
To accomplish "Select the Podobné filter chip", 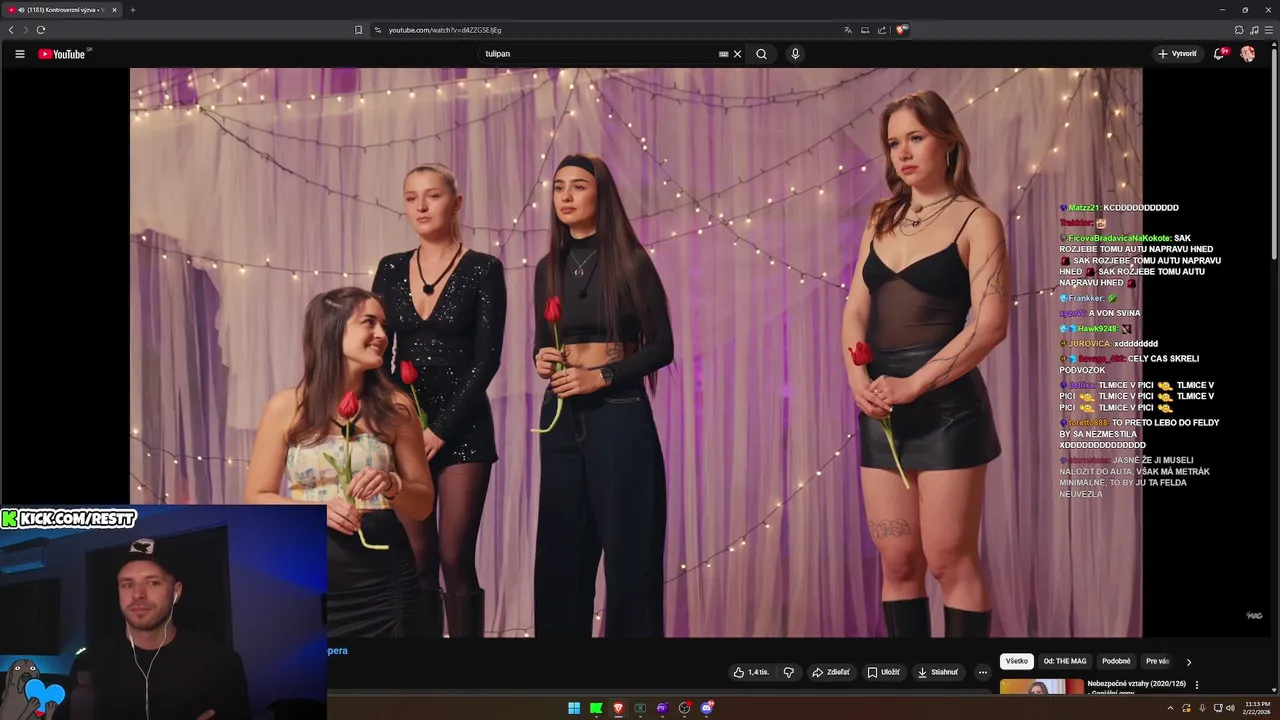I will click(1116, 661).
